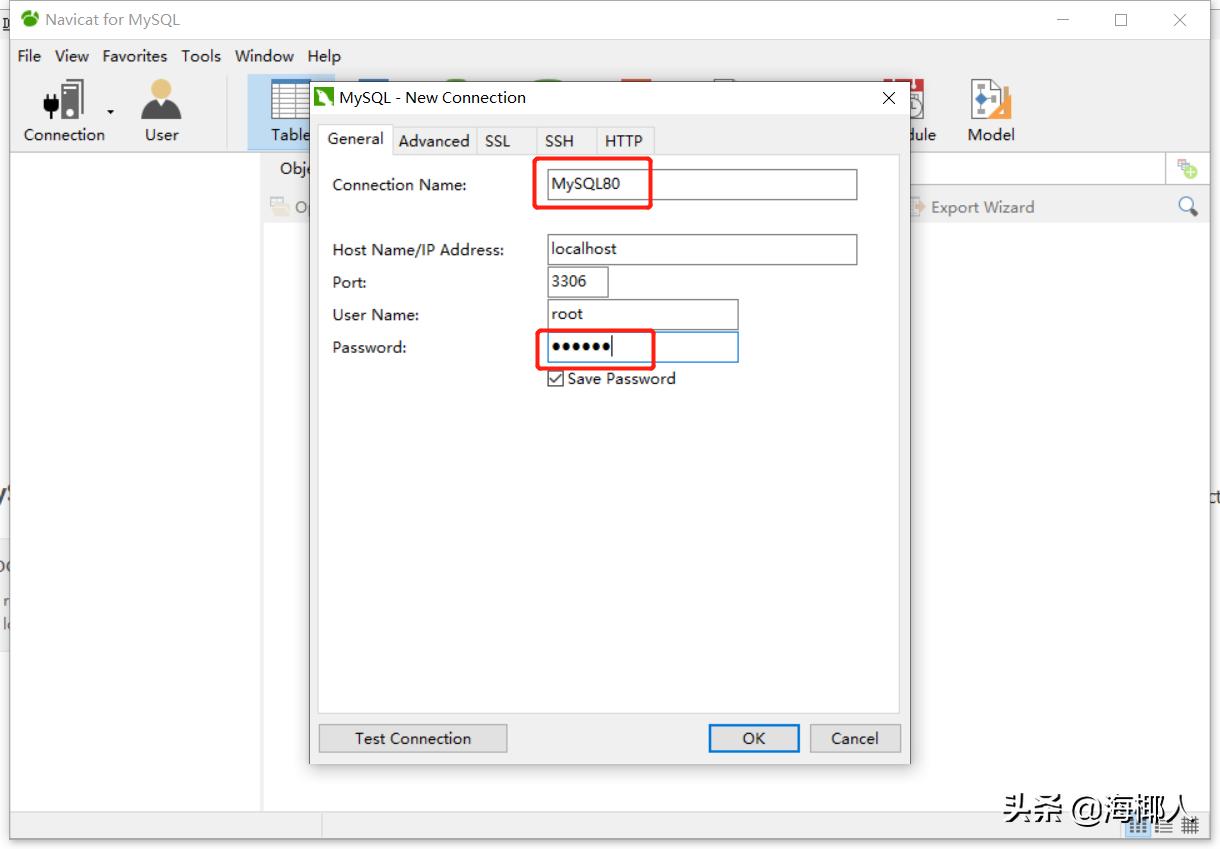This screenshot has width=1220, height=849.
Task: Confirm with the OK button
Action: coord(754,738)
